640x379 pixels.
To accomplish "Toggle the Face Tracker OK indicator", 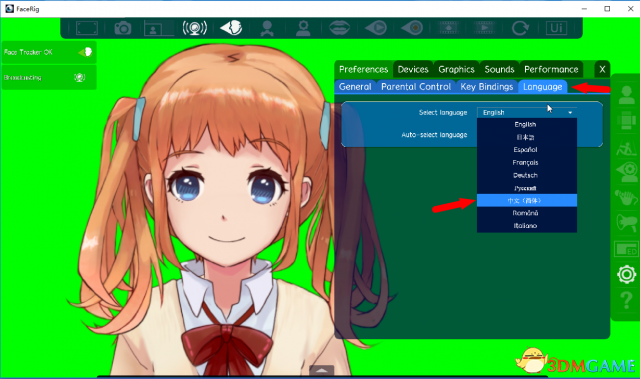I will 49,52.
